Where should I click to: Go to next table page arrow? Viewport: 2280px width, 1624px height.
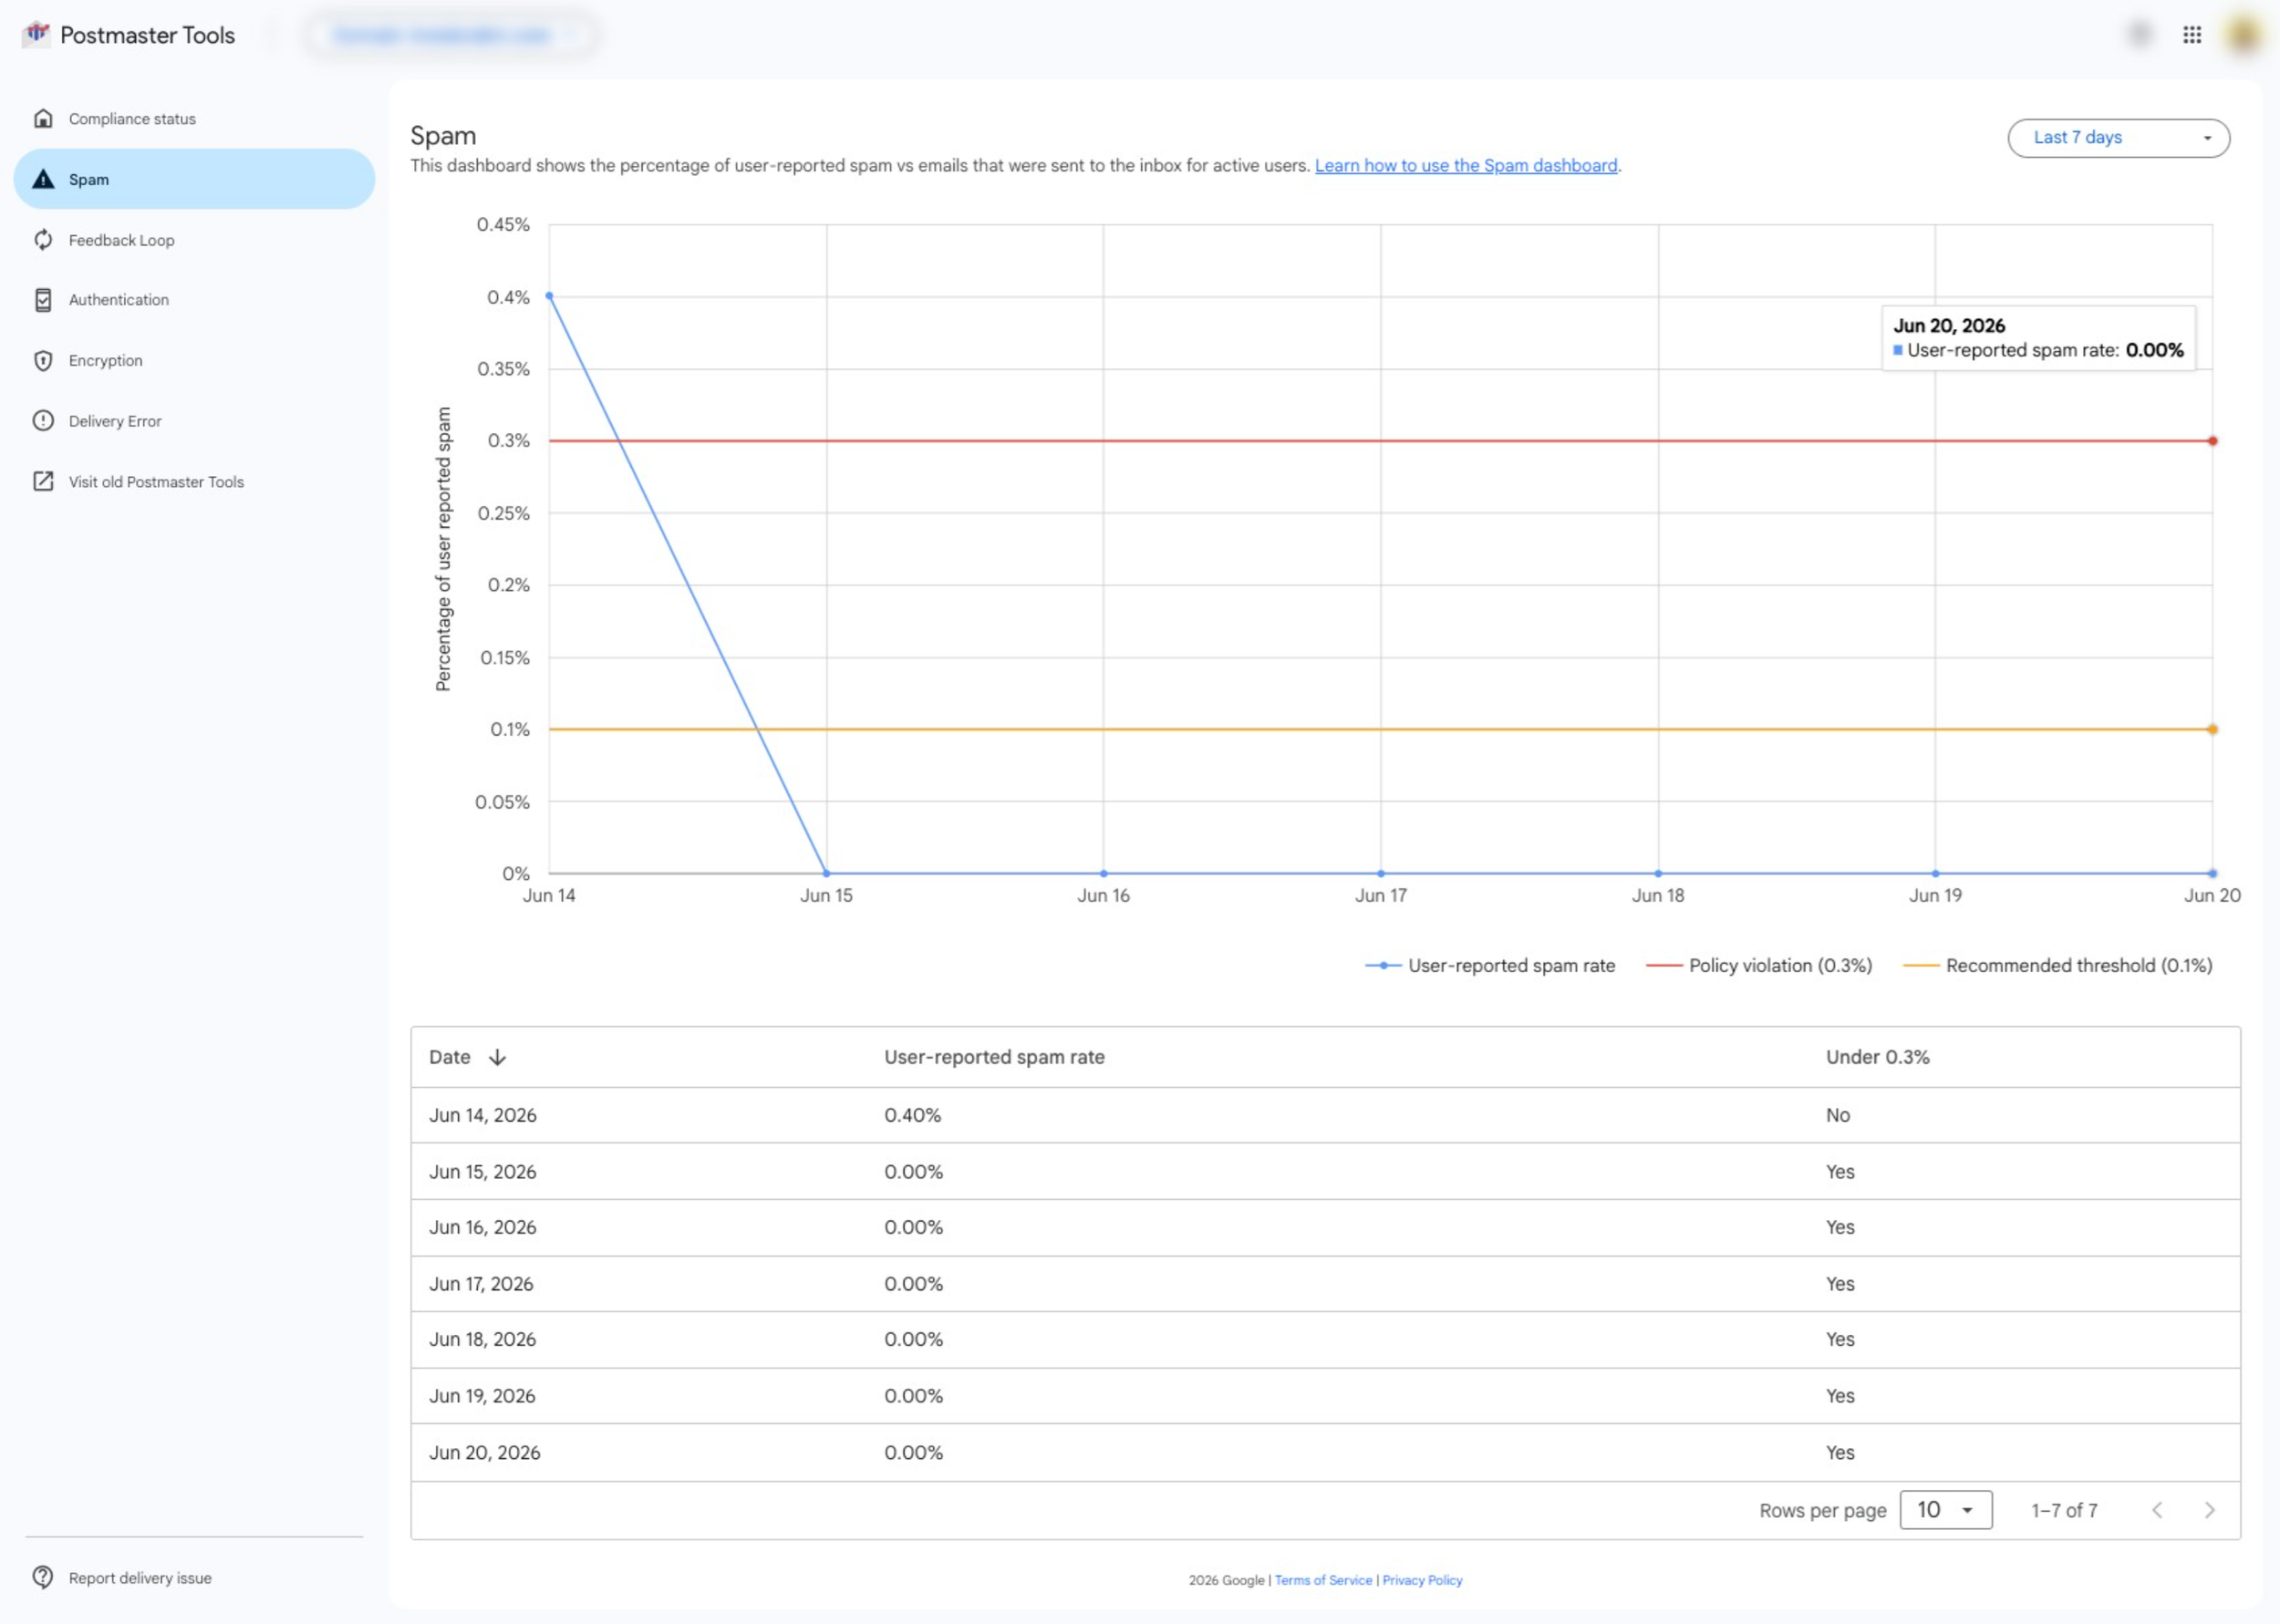[2209, 1510]
